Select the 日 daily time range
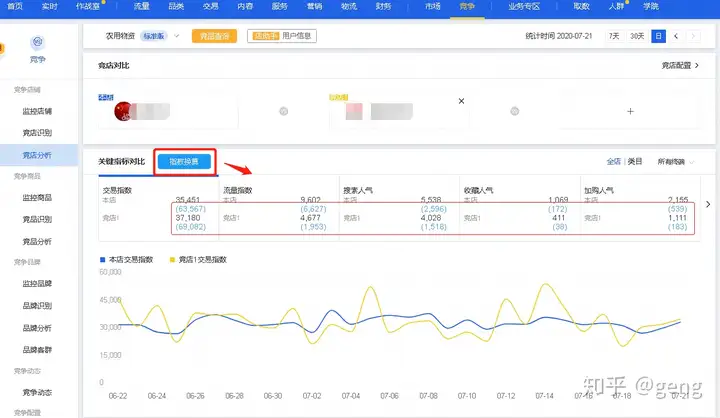Screen dimensions: 720x418 (x=658, y=36)
